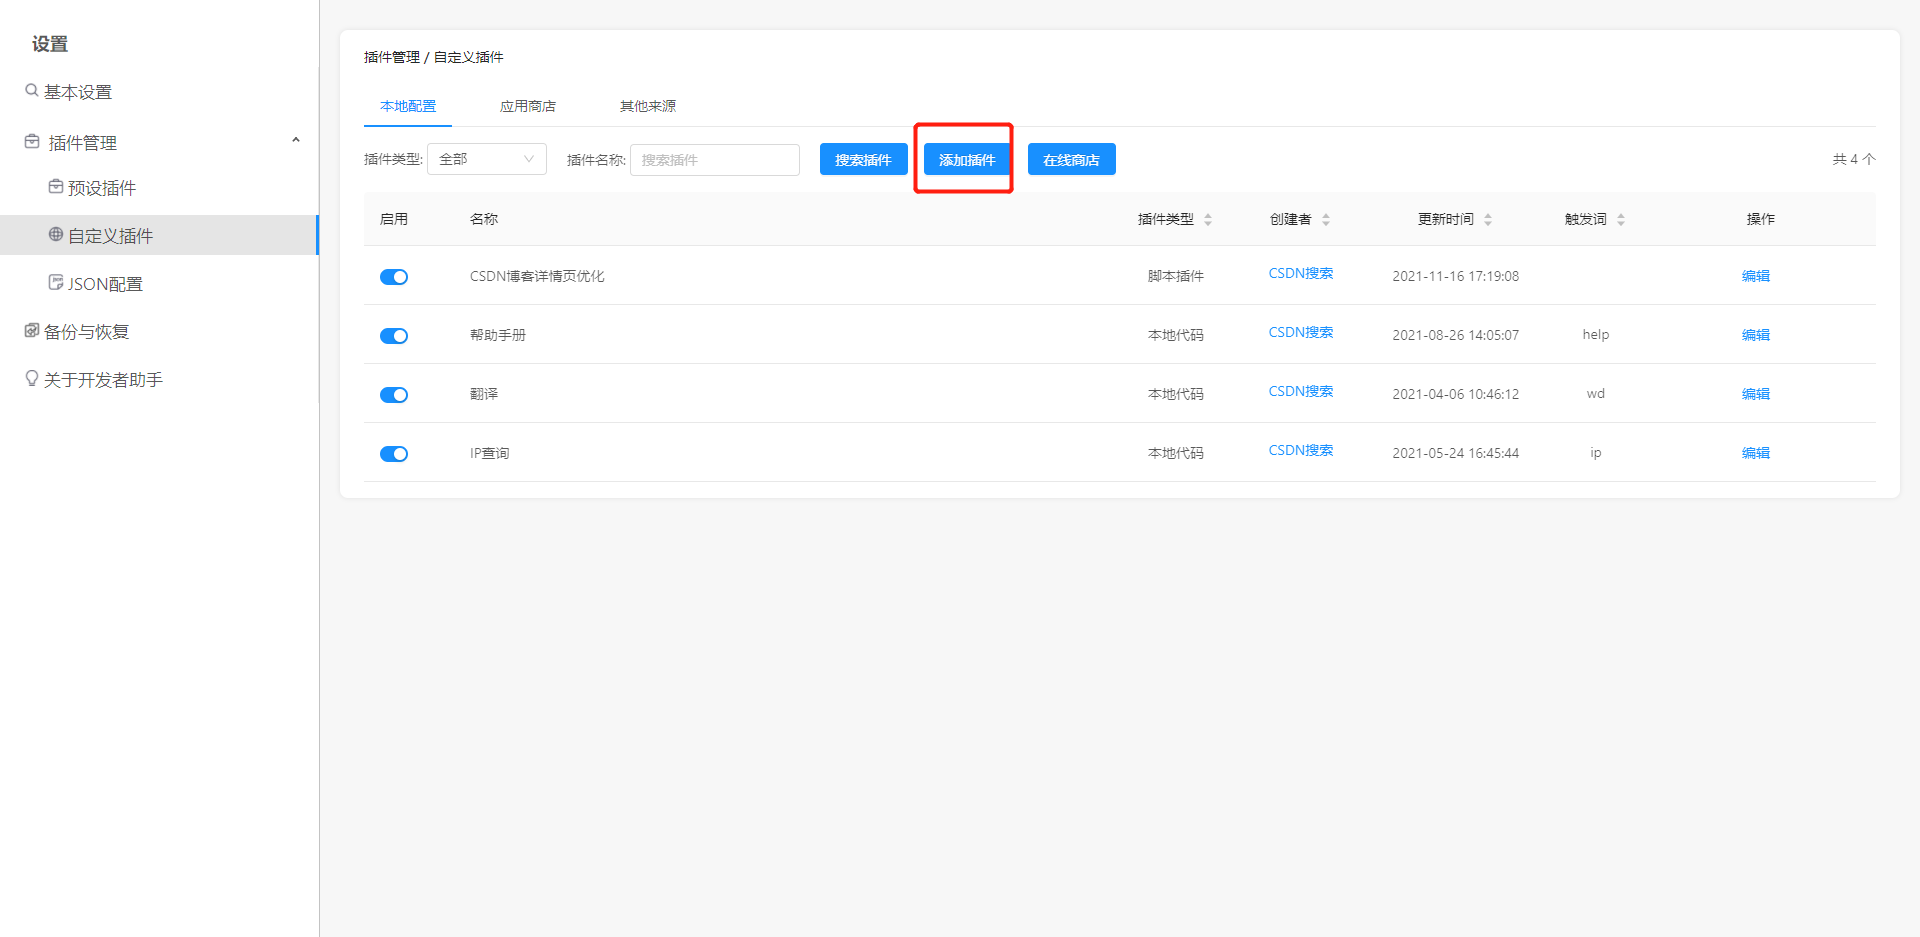
Task: Click the 备份与恢复 icon
Action: tap(32, 331)
